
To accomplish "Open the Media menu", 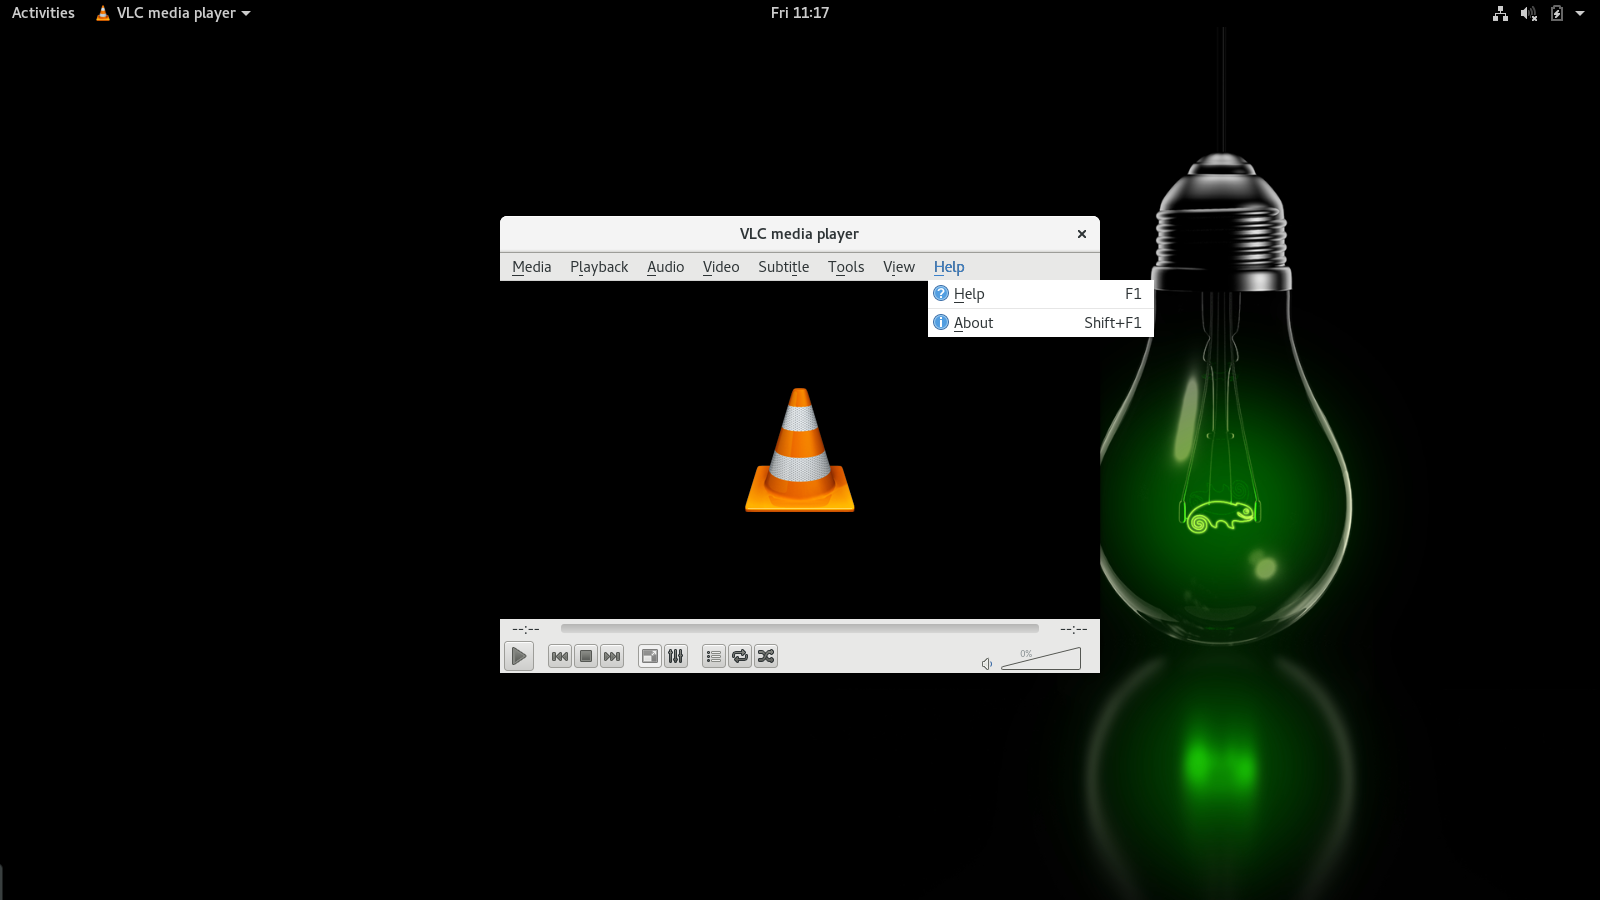I will [531, 267].
